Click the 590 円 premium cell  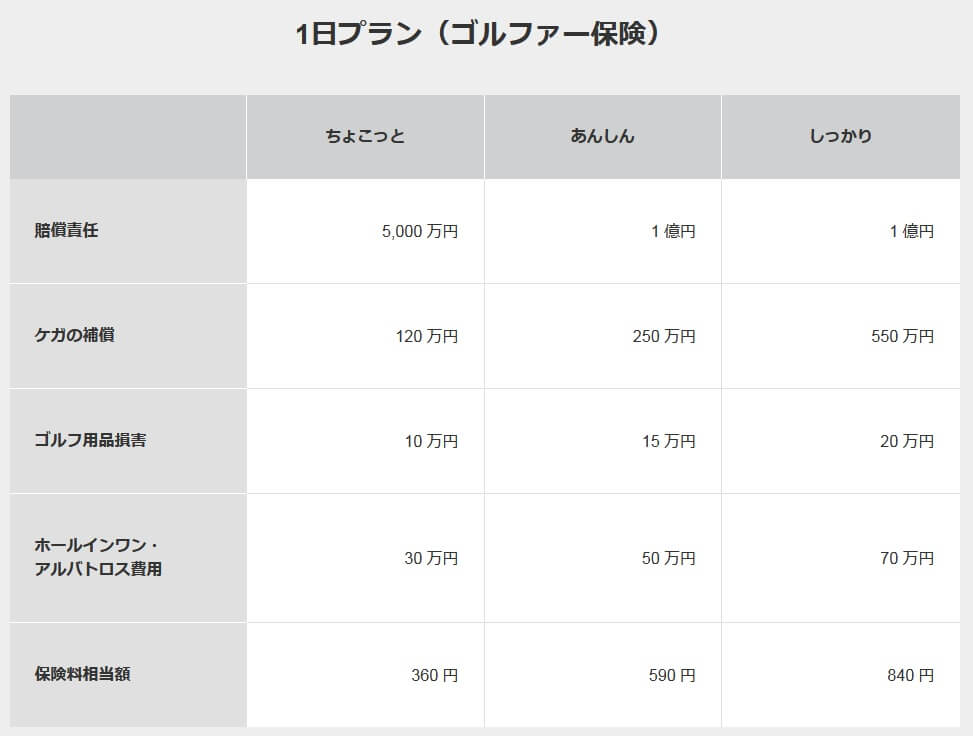pos(672,675)
